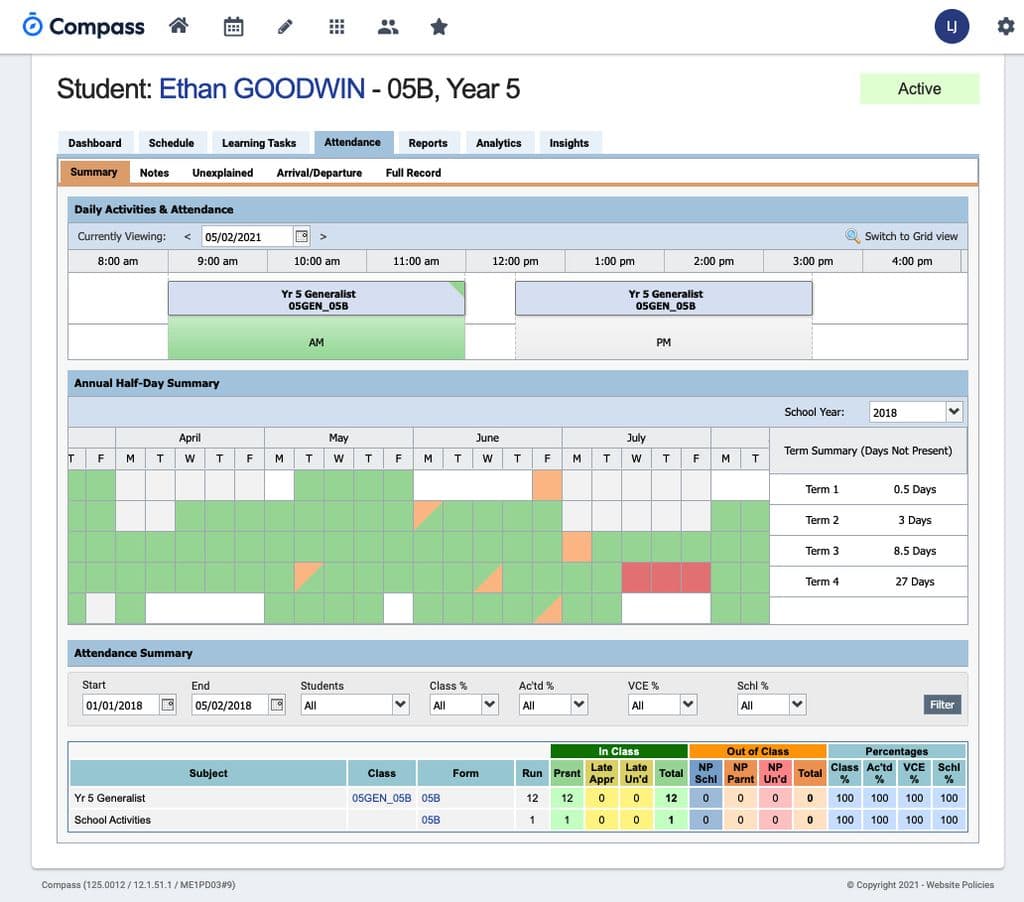Open the calendar icon in the top toolbar
Image resolution: width=1024 pixels, height=902 pixels.
233,25
